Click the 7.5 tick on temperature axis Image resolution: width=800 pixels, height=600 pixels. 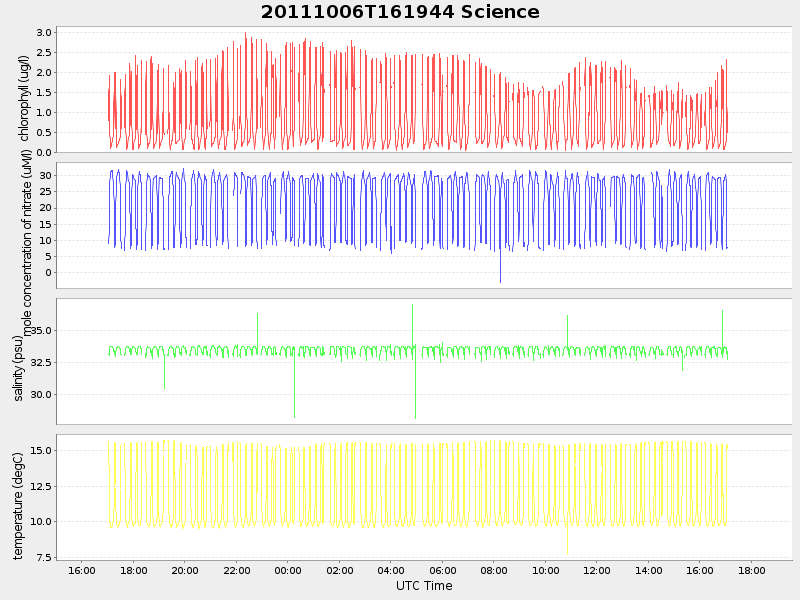[x=44, y=557]
